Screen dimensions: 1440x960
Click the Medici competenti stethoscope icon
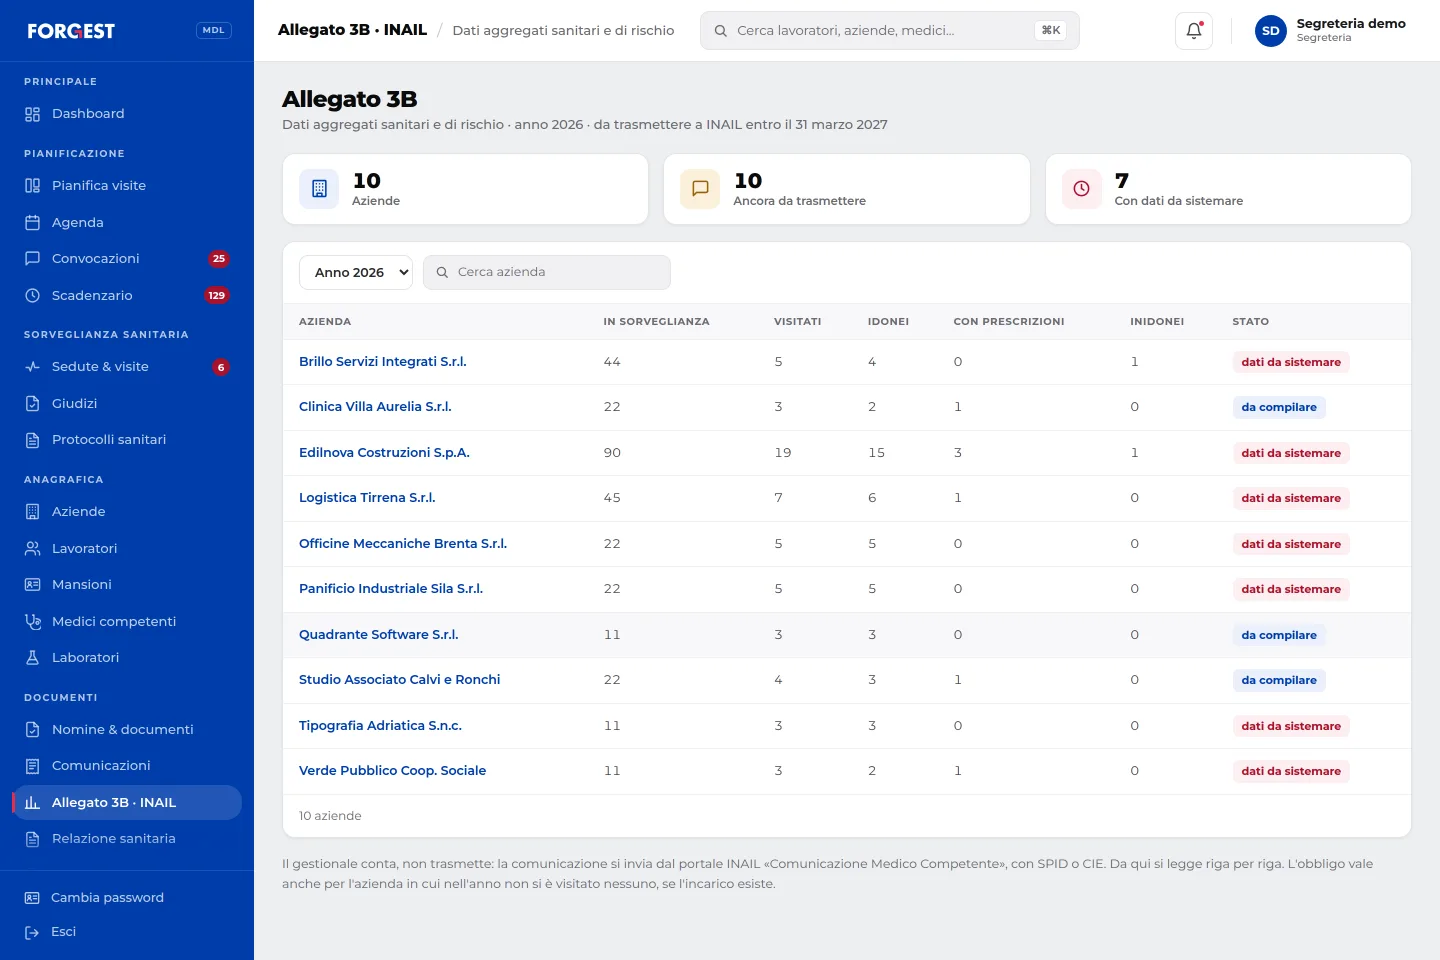(x=32, y=622)
